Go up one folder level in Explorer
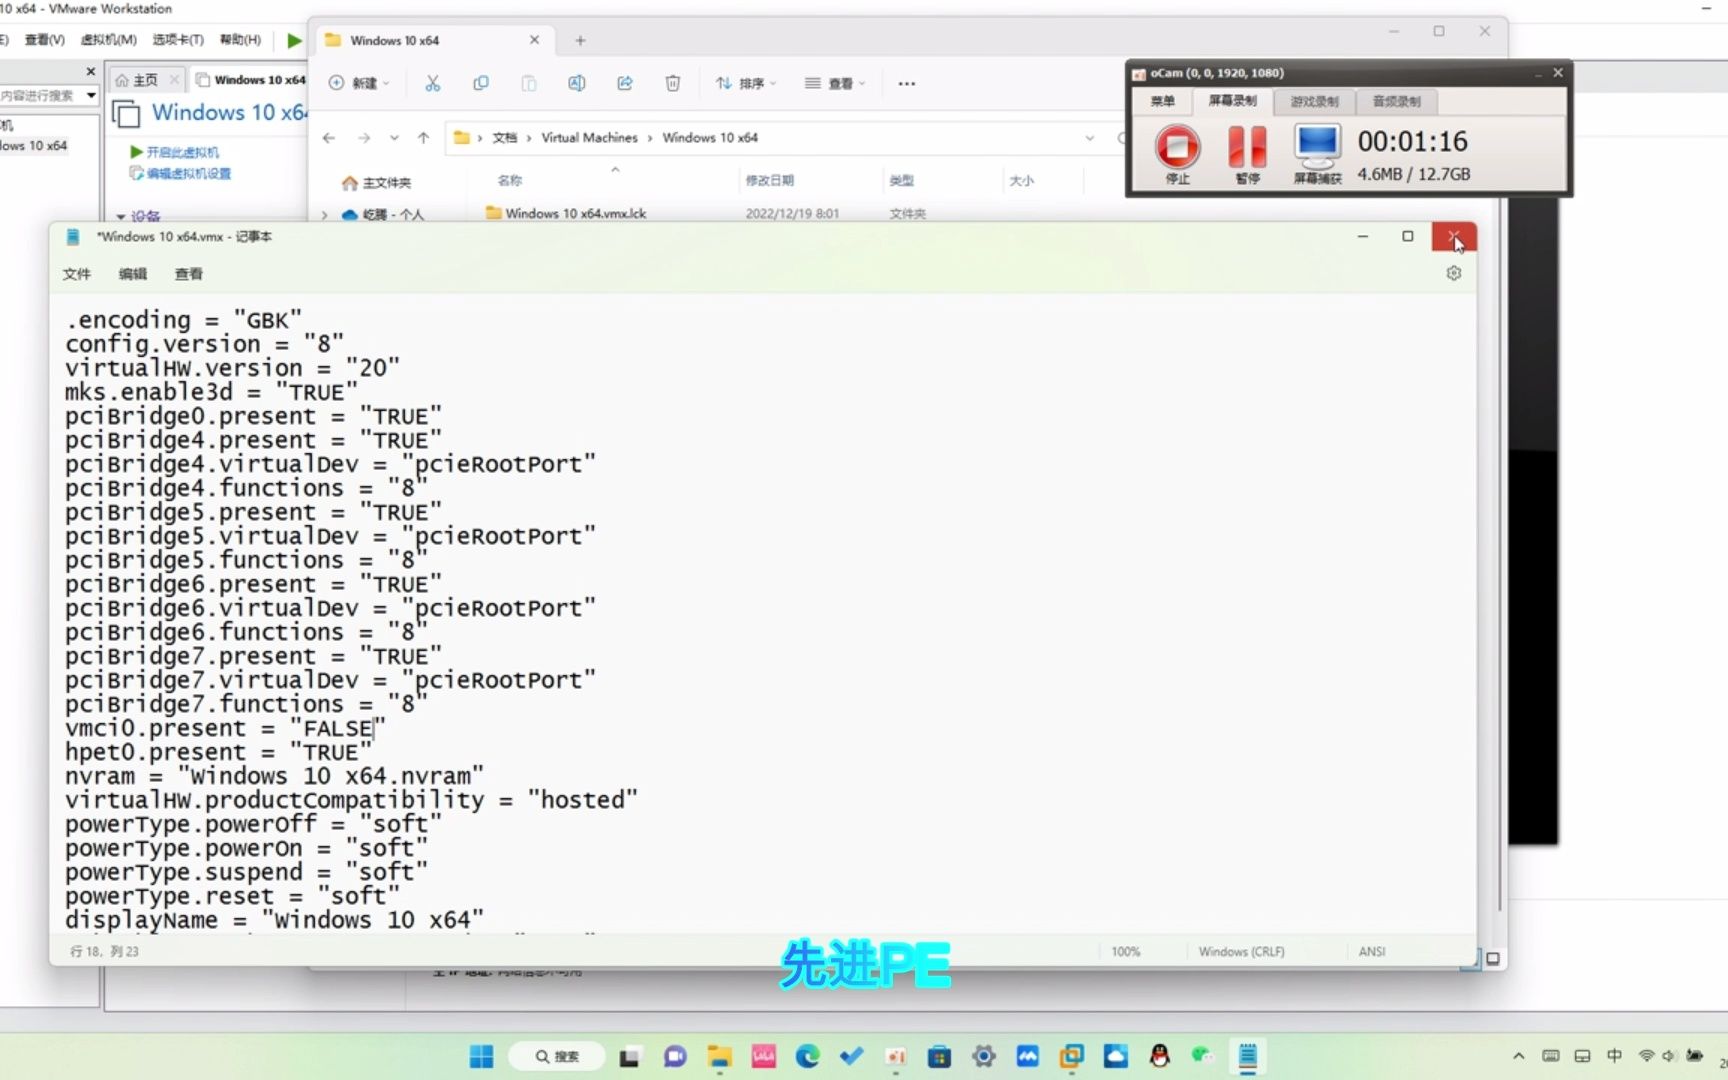Viewport: 1728px width, 1080px height. pyautogui.click(x=424, y=138)
